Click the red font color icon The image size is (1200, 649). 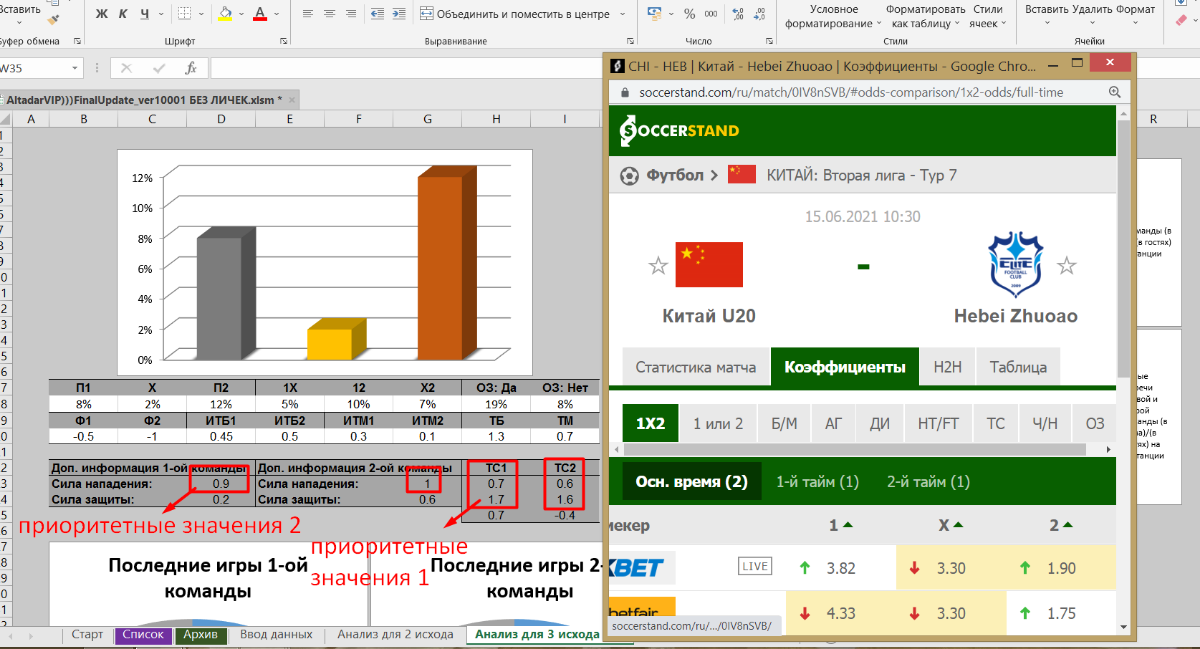260,14
